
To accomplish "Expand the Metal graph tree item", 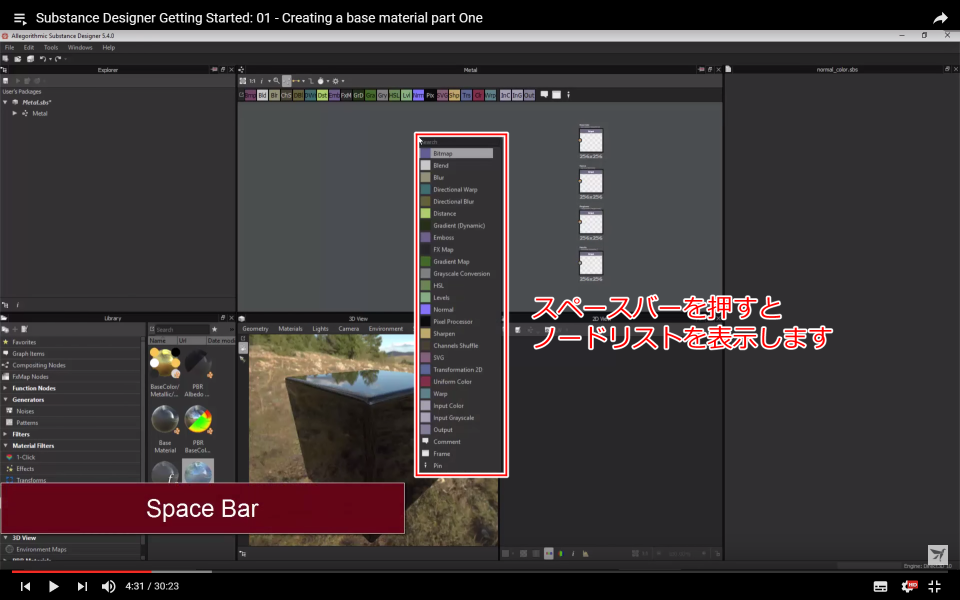I will [x=15, y=113].
